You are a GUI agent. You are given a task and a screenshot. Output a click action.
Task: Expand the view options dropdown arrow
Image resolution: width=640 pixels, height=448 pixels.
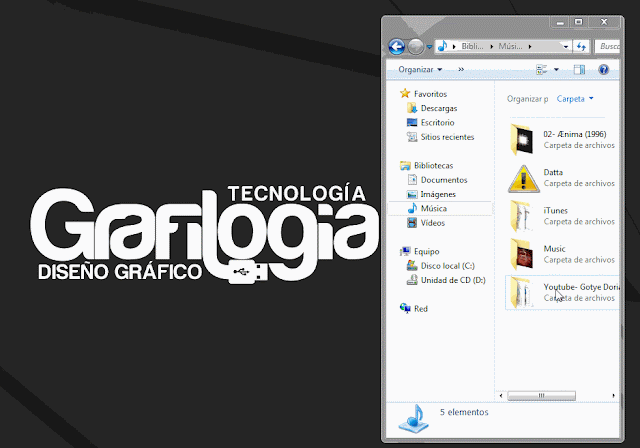click(556, 70)
